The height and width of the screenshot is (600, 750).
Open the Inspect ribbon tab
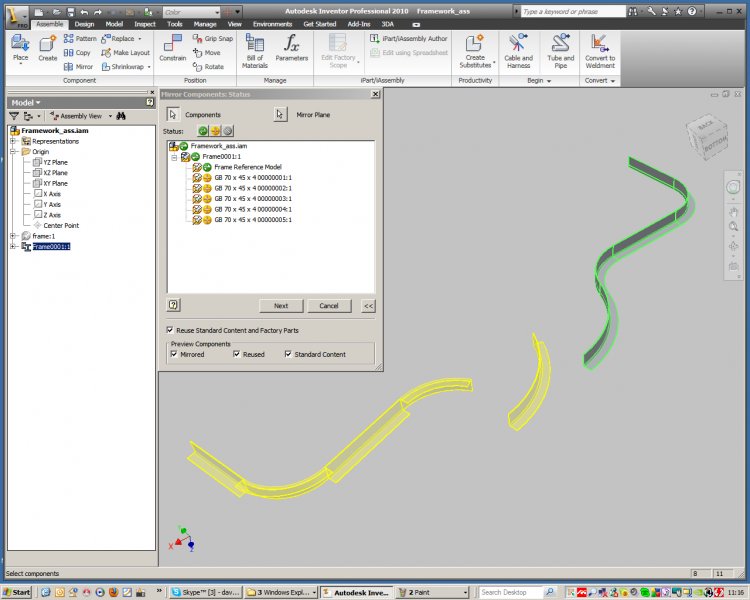144,24
